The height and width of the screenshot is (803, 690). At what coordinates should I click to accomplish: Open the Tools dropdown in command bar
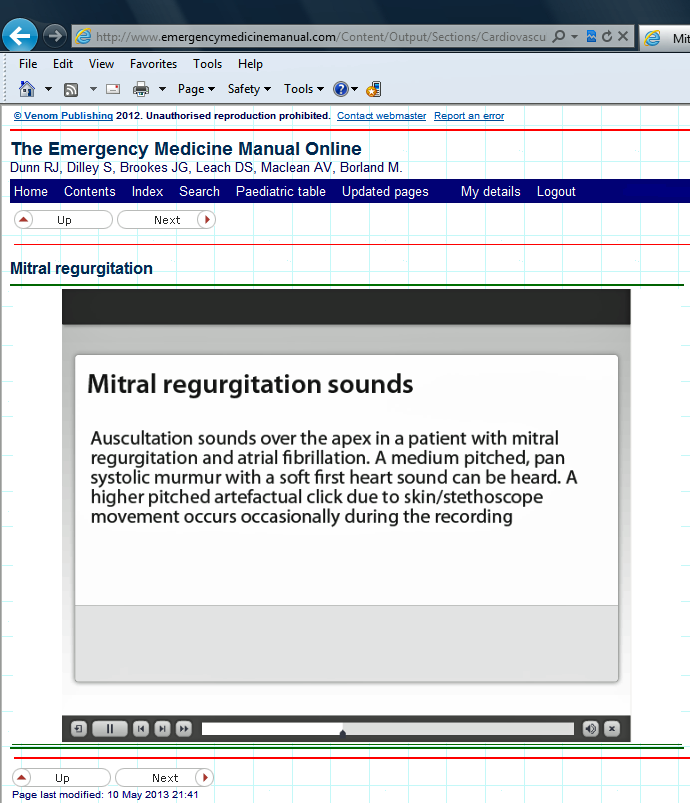tap(304, 89)
